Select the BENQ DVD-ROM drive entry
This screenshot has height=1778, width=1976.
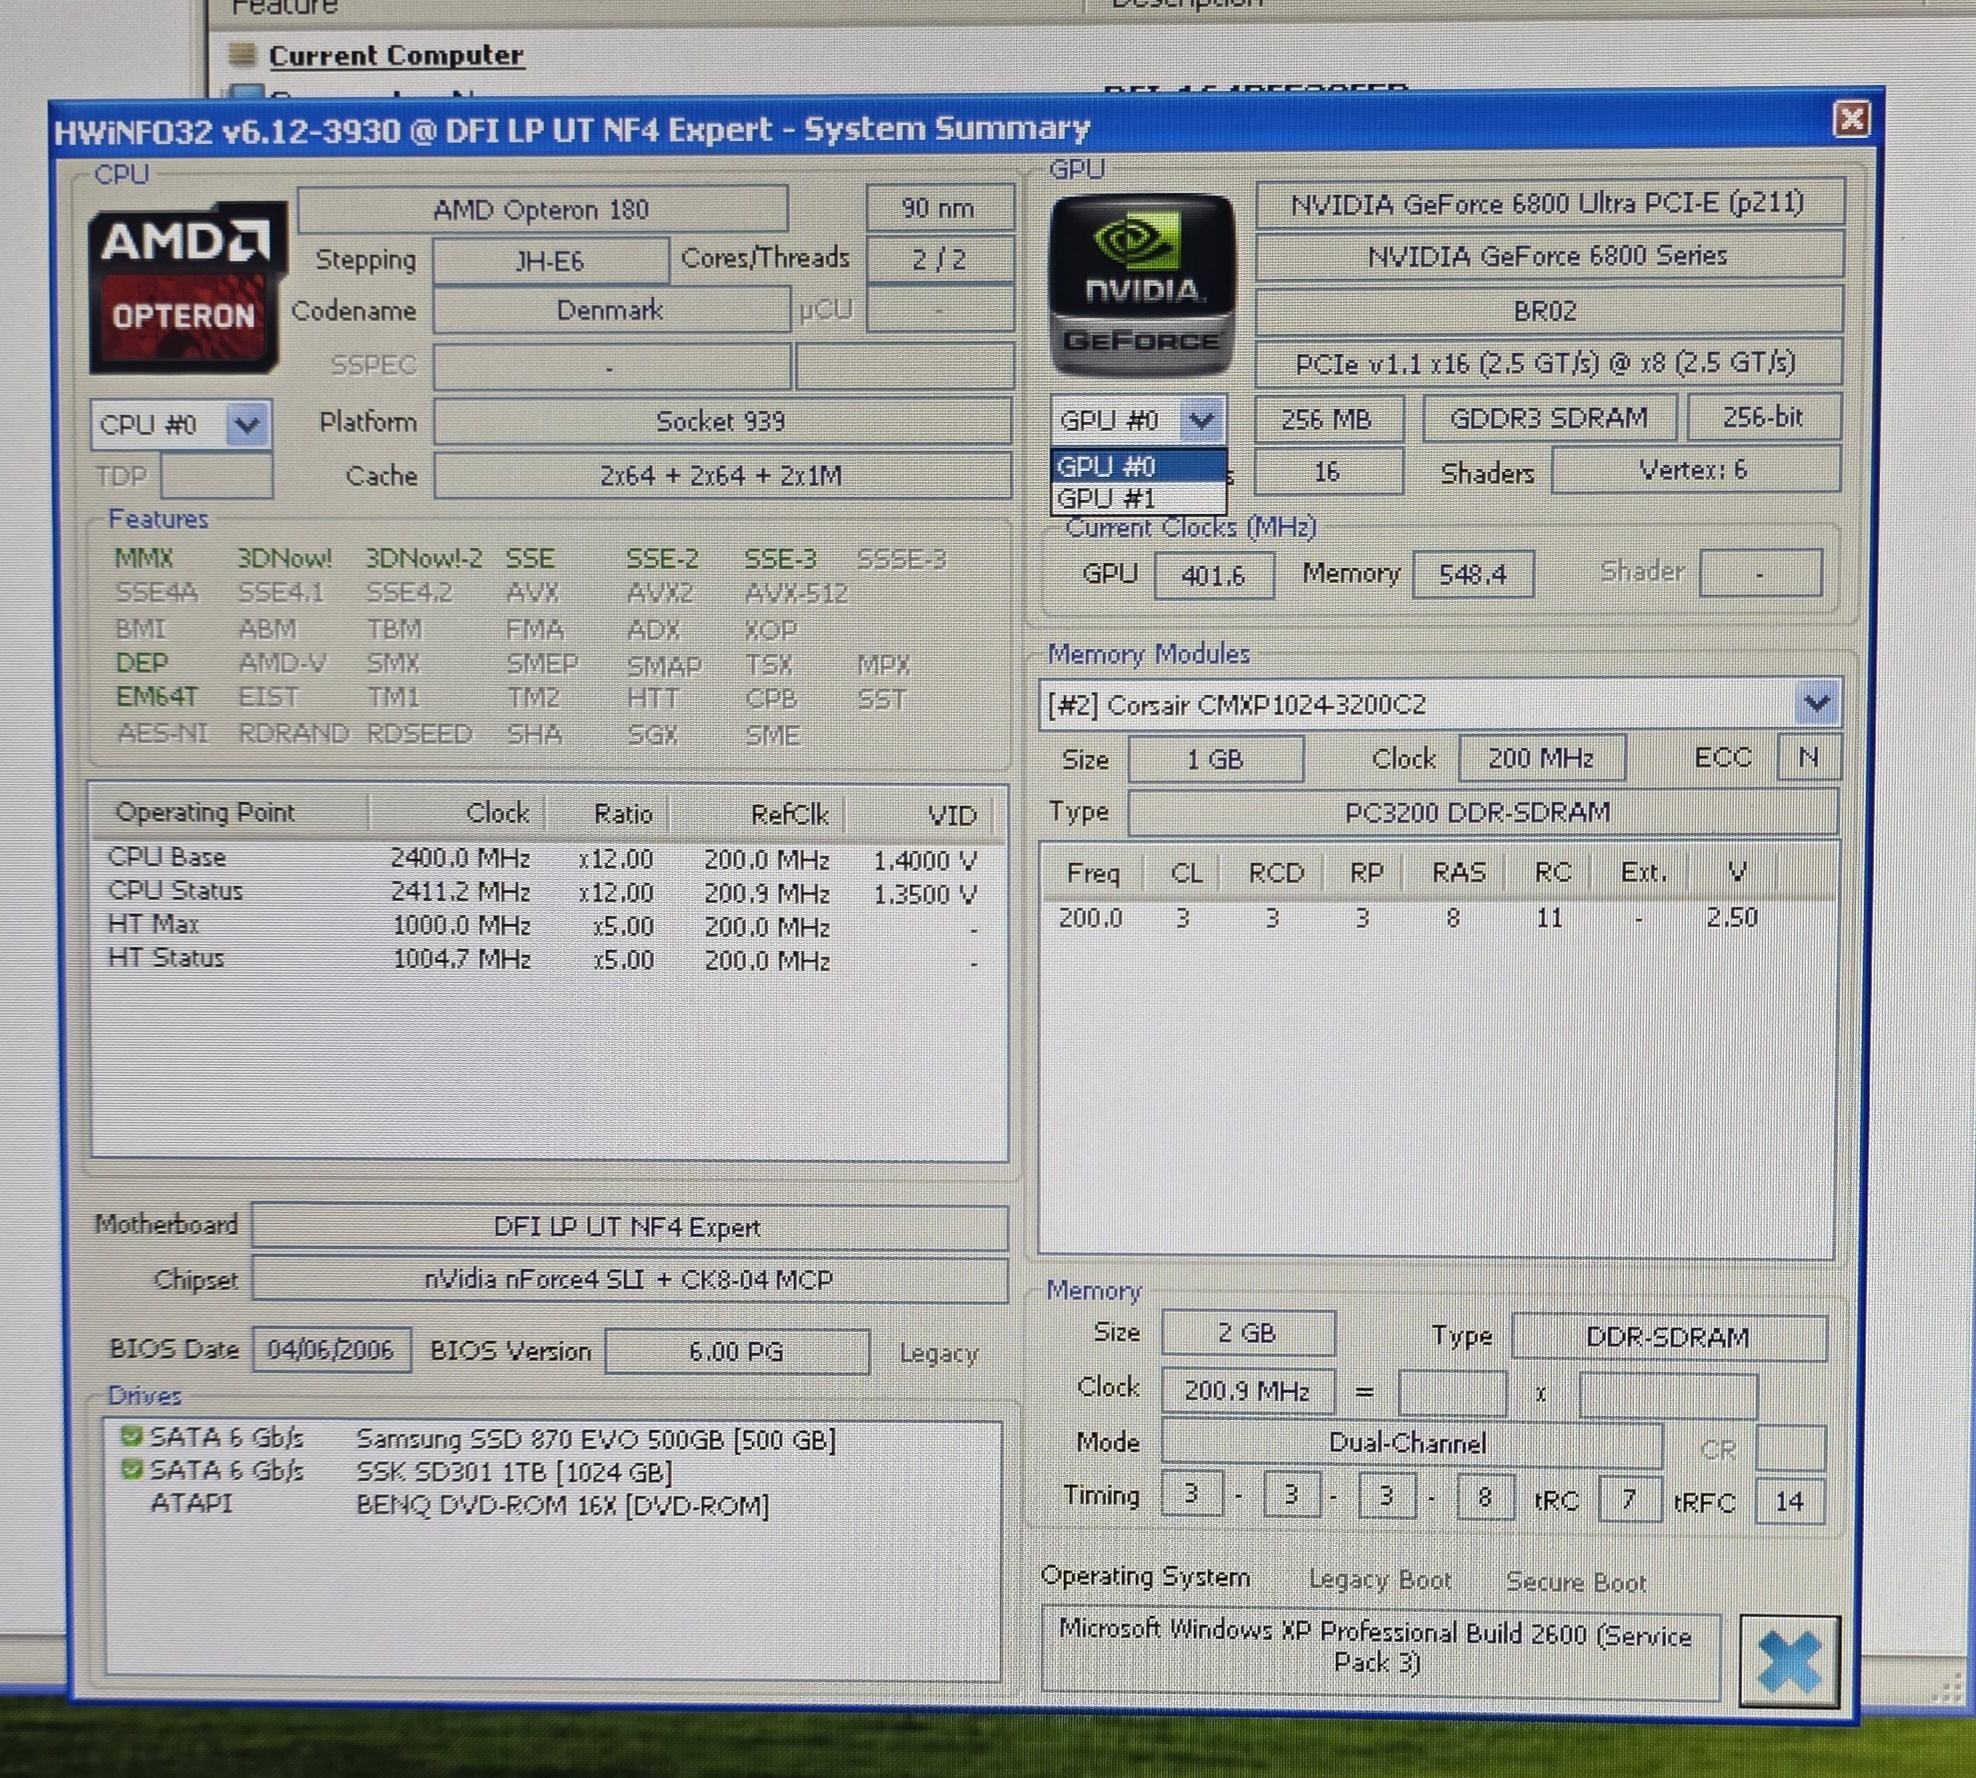[560, 1505]
